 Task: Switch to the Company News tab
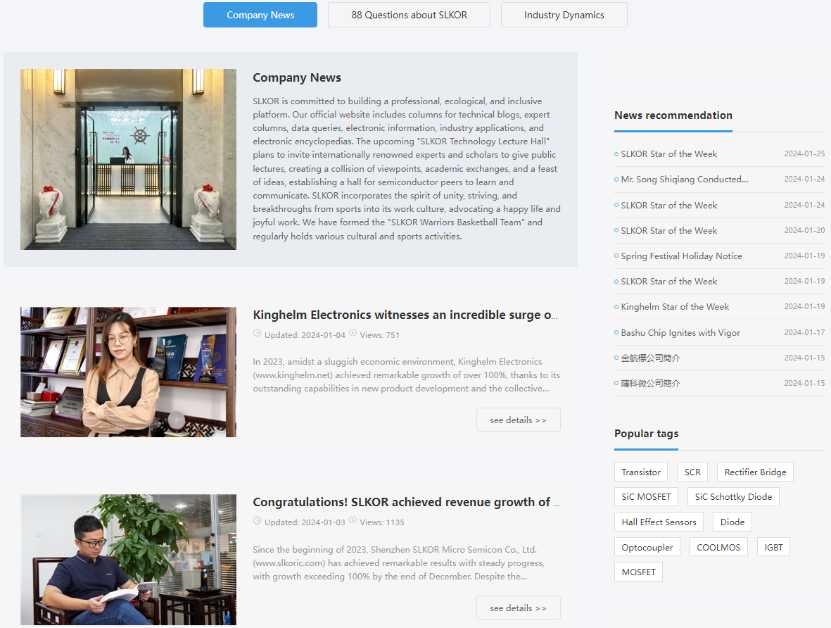pyautogui.click(x=260, y=15)
